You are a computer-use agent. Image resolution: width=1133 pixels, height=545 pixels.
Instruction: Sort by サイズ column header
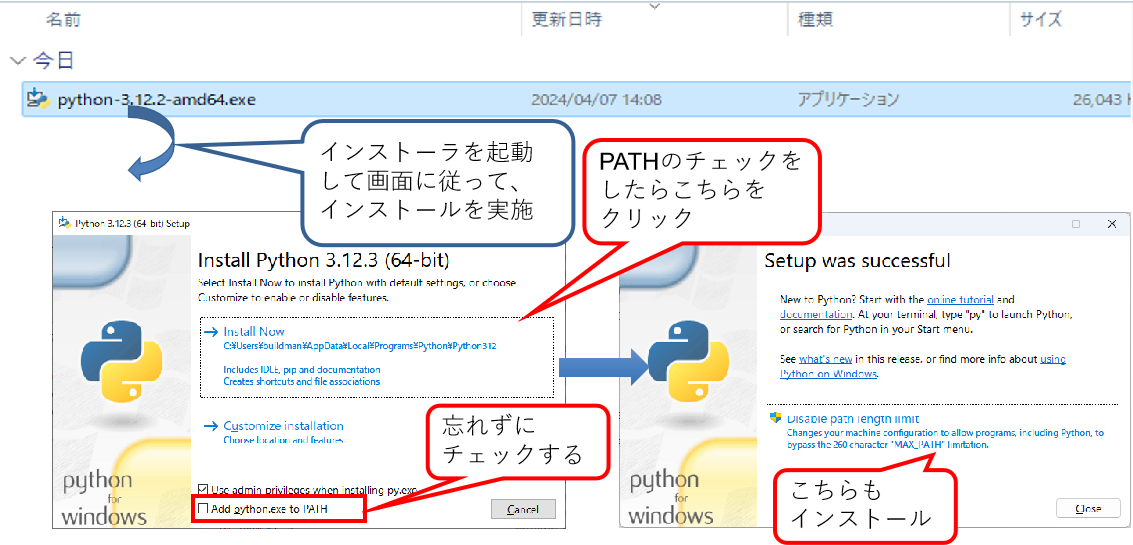[1041, 20]
